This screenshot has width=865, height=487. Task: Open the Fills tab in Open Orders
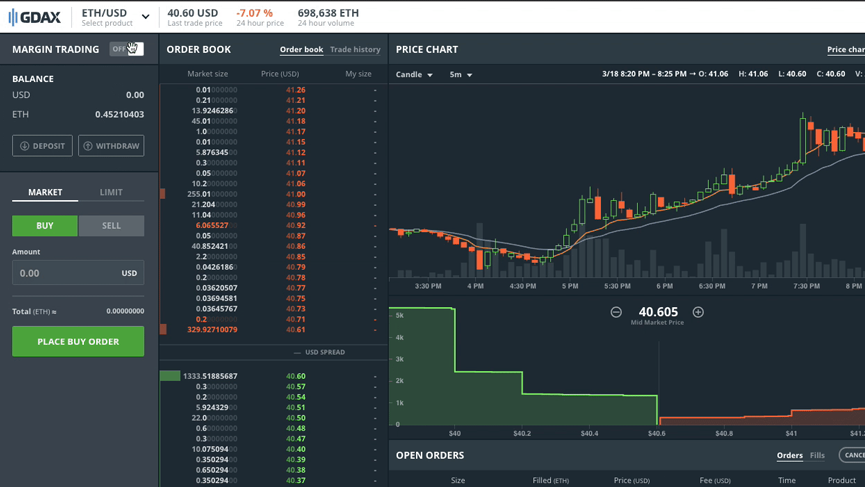[x=817, y=455]
